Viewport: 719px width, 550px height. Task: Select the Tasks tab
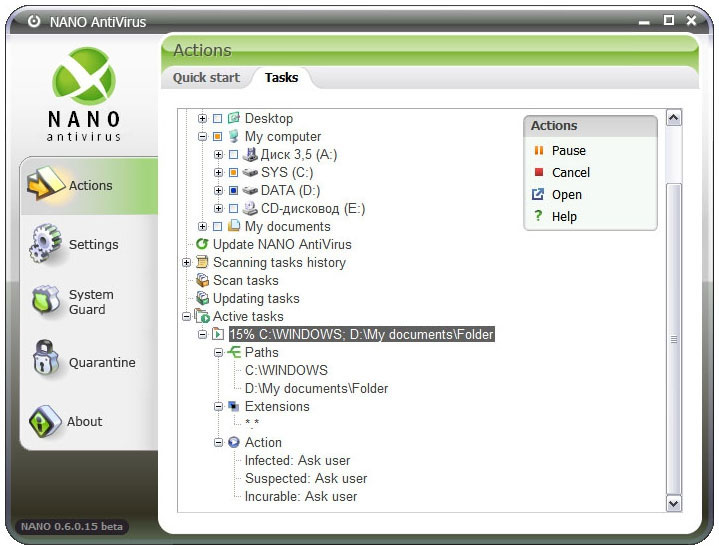[281, 78]
